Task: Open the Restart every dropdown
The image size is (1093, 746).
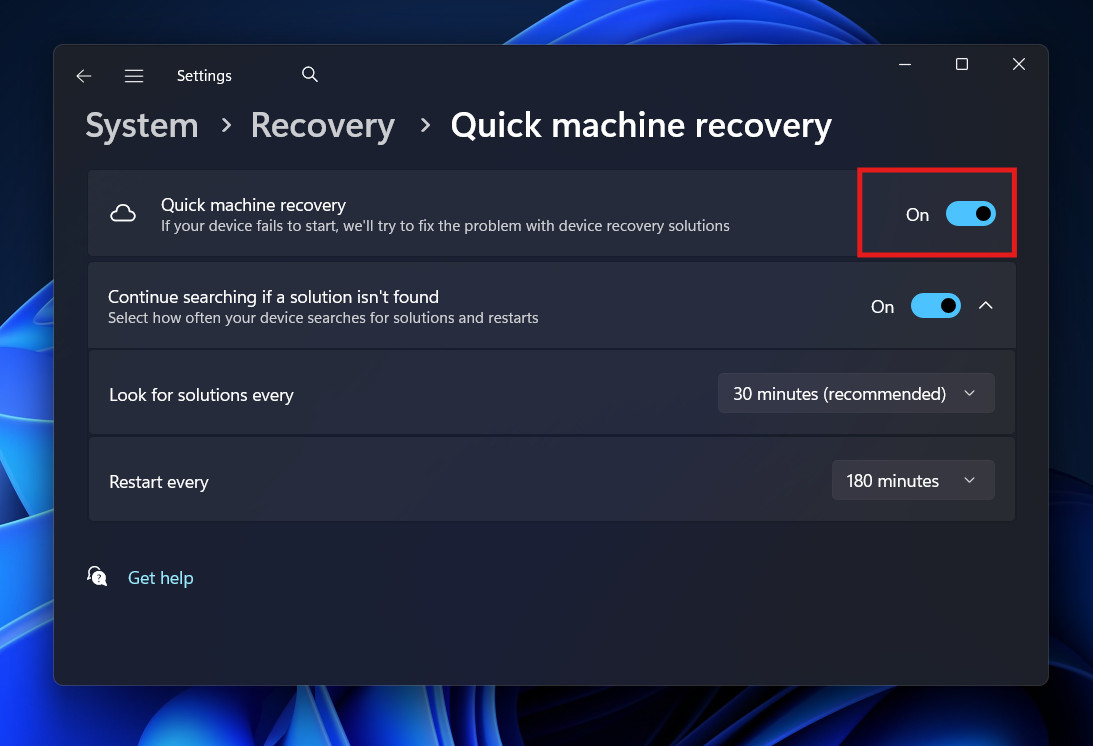Action: click(913, 480)
